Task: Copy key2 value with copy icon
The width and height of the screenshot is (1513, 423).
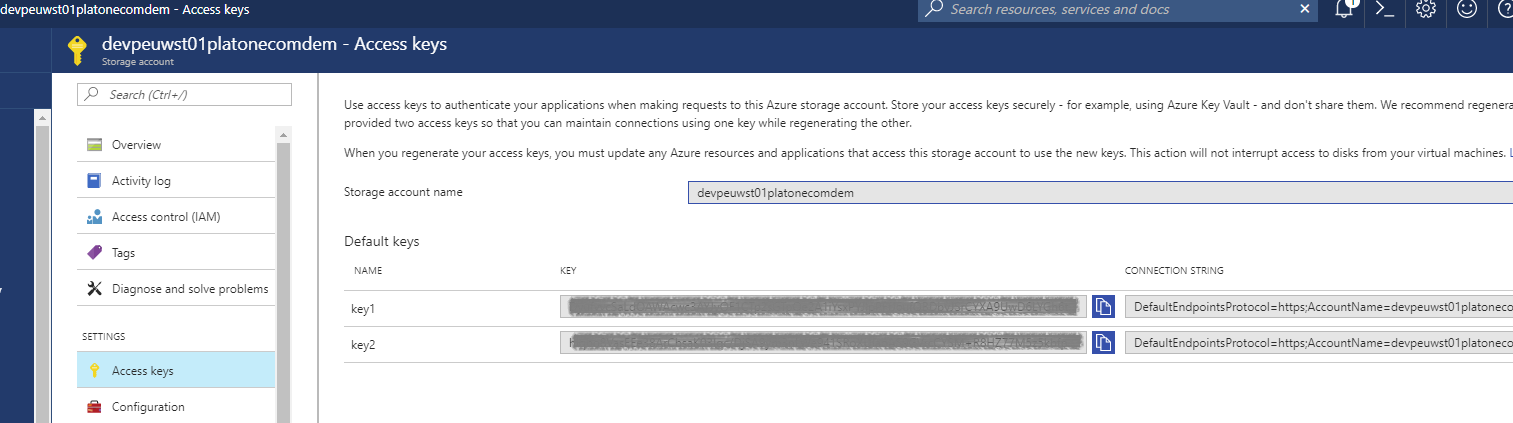Action: [1103, 343]
